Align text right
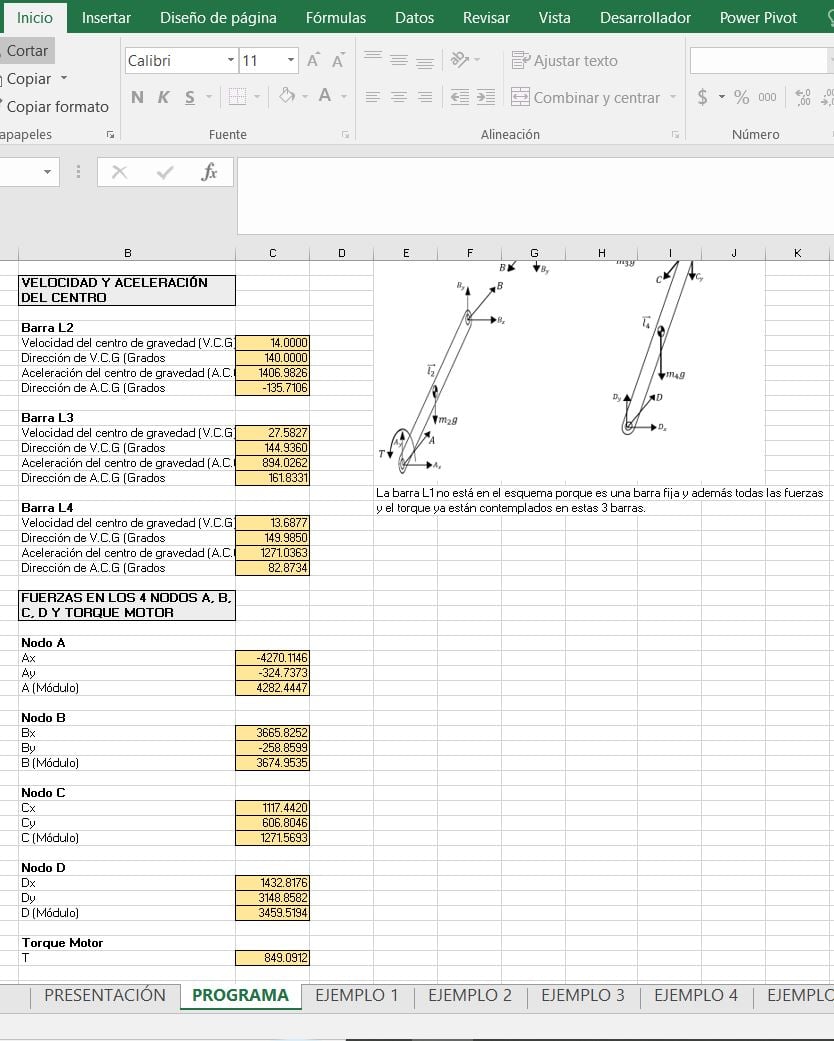The height and width of the screenshot is (1041, 834). tap(425, 98)
